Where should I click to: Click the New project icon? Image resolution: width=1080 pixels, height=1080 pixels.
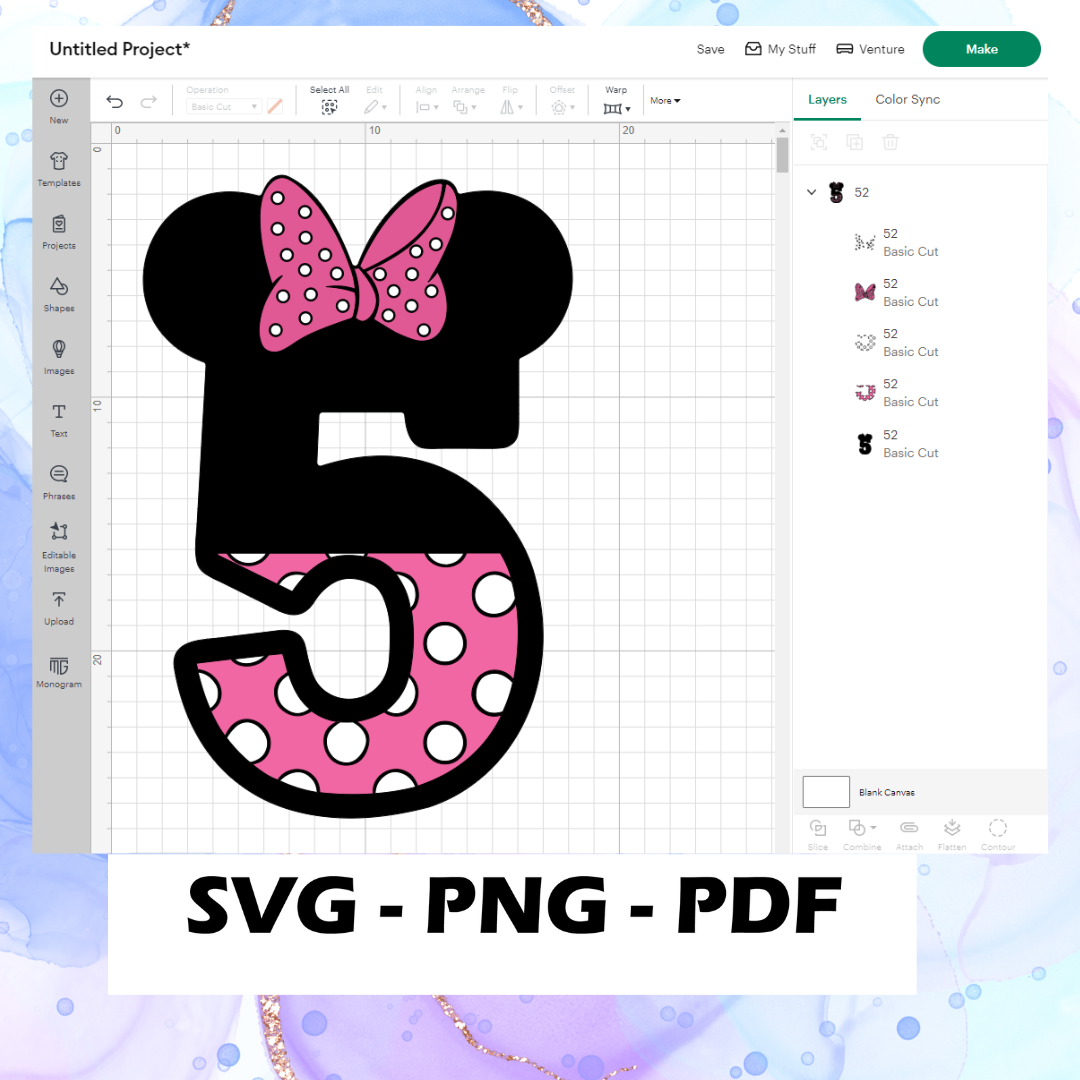(x=59, y=98)
